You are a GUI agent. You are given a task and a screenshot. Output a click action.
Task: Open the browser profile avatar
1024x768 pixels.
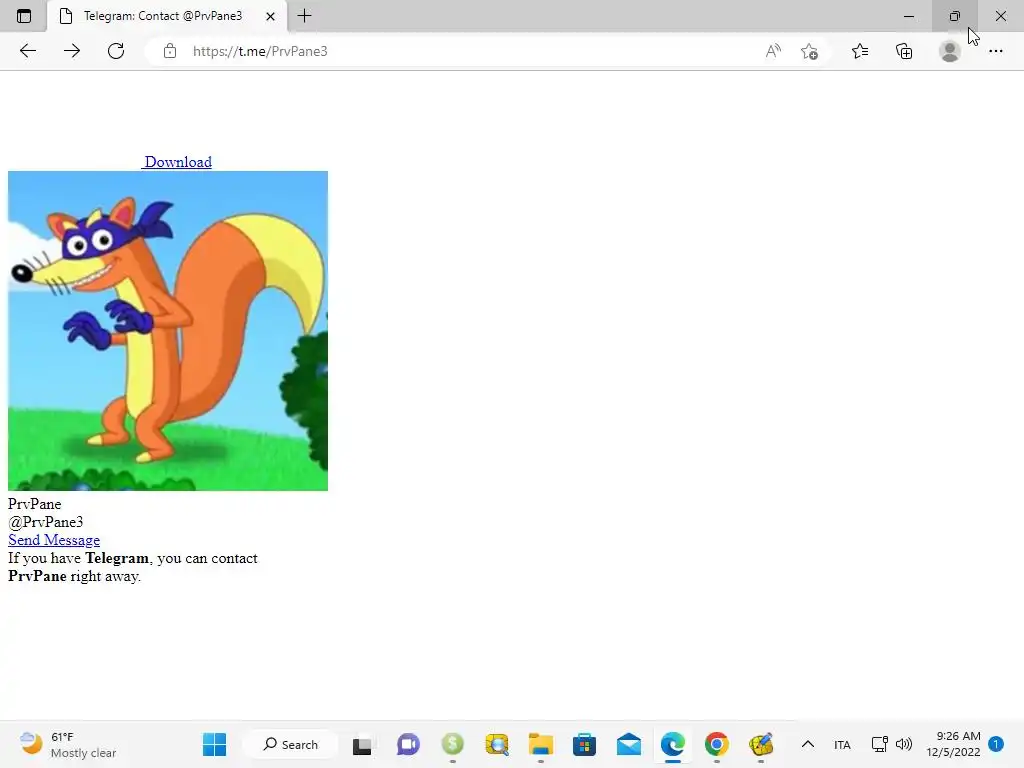pyautogui.click(x=950, y=51)
